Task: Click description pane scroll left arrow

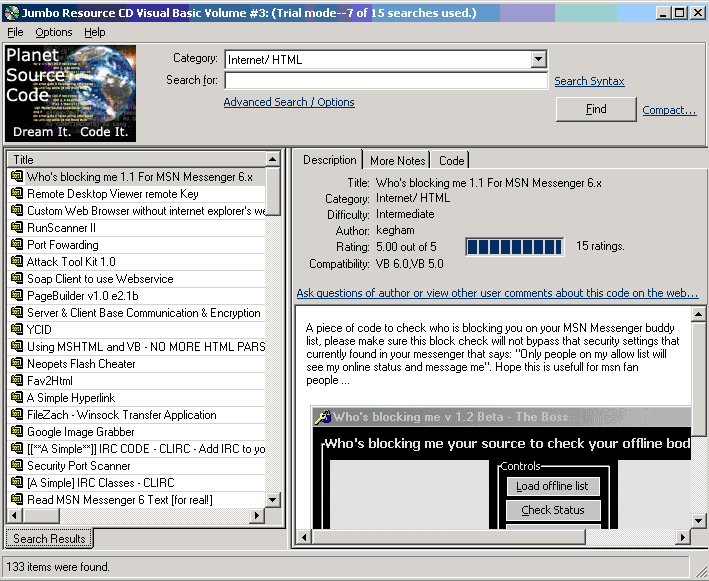Action: coord(304,537)
